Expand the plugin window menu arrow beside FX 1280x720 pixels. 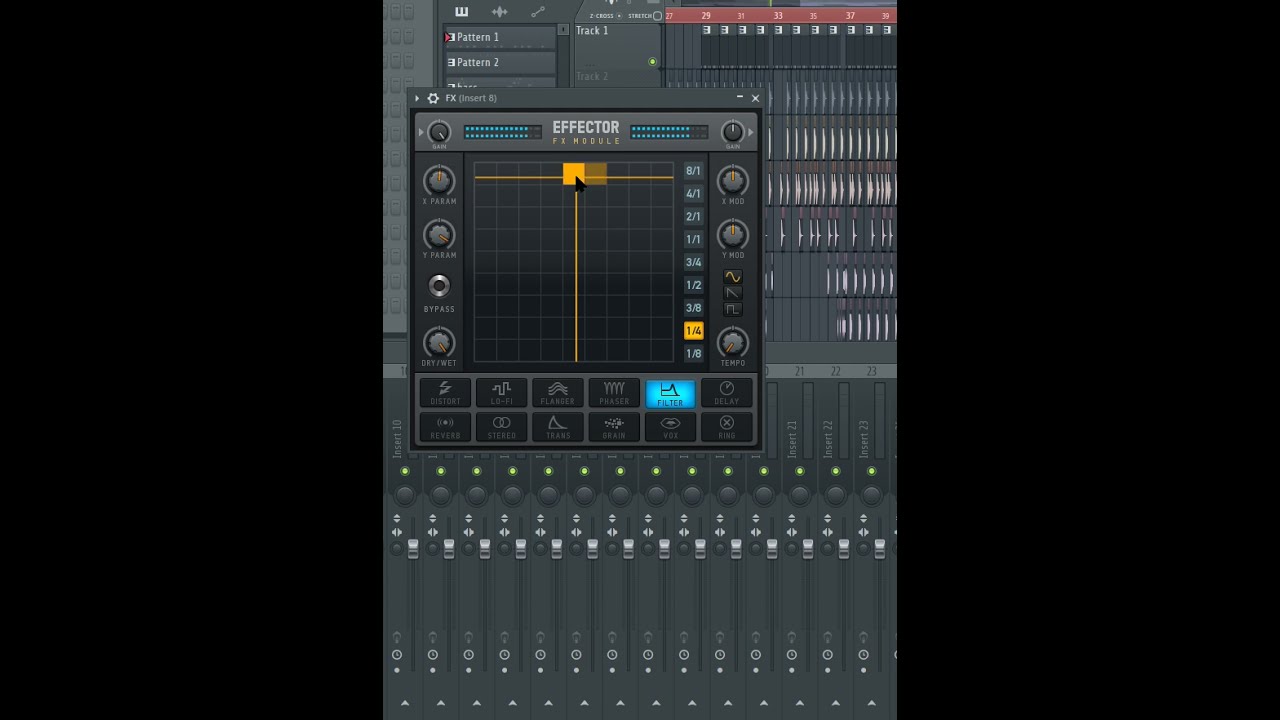pos(417,98)
